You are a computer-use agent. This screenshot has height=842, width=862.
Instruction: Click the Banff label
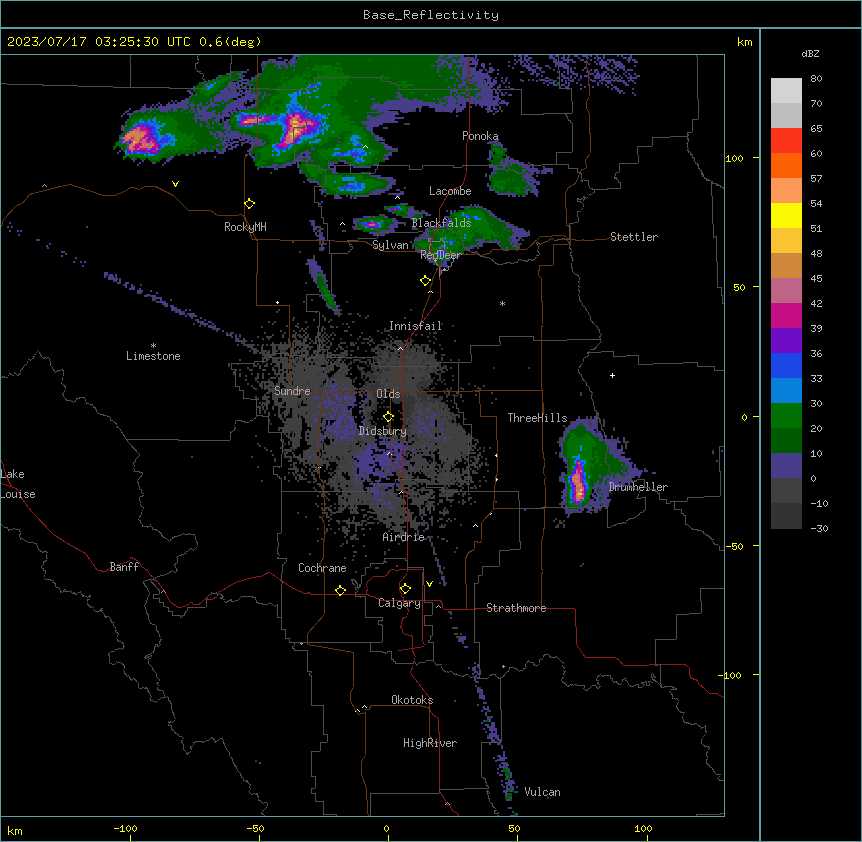[x=124, y=567]
